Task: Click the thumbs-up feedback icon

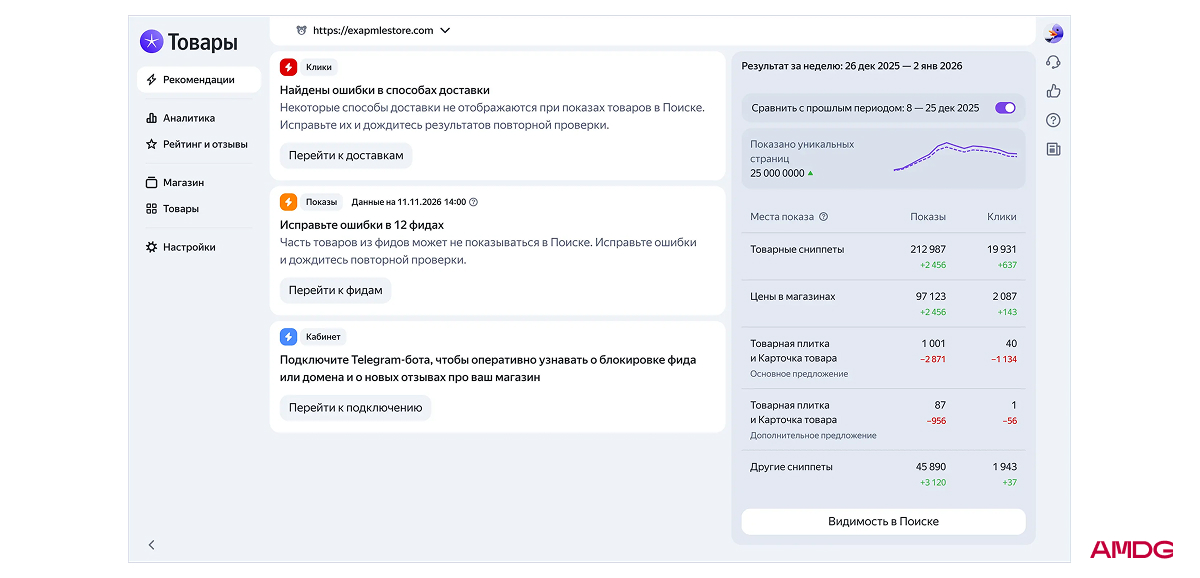Action: click(1053, 91)
